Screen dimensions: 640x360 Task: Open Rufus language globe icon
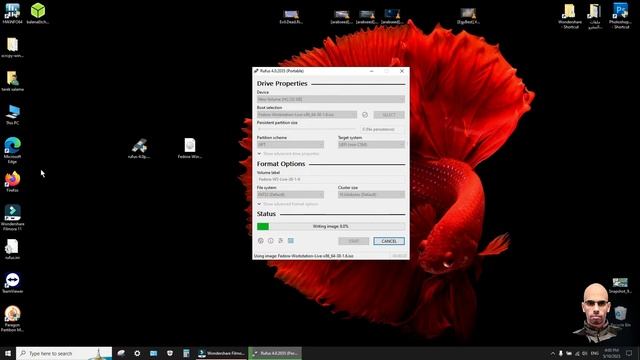pos(261,241)
